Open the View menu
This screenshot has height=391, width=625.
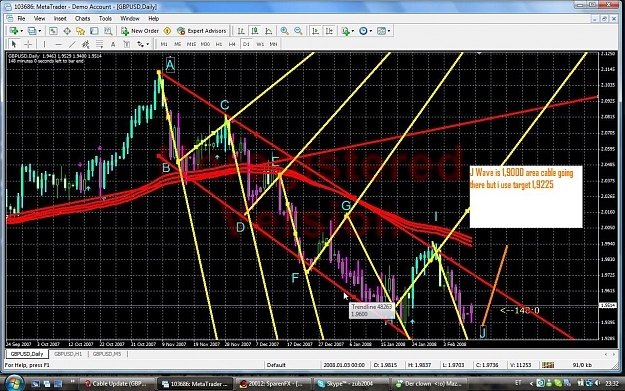(x=39, y=18)
